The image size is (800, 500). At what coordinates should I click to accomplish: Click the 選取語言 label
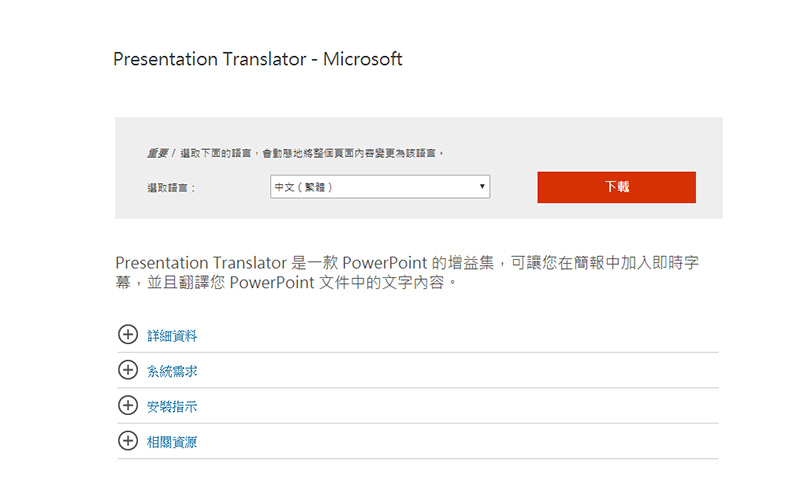171,188
